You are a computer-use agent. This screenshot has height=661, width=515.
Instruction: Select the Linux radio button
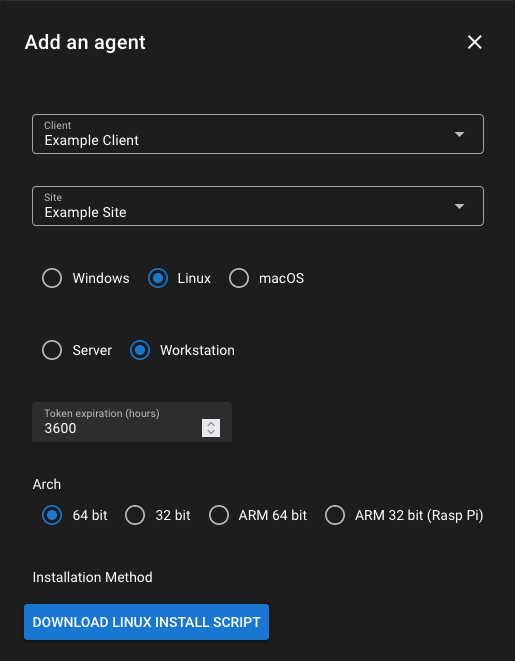pos(158,278)
